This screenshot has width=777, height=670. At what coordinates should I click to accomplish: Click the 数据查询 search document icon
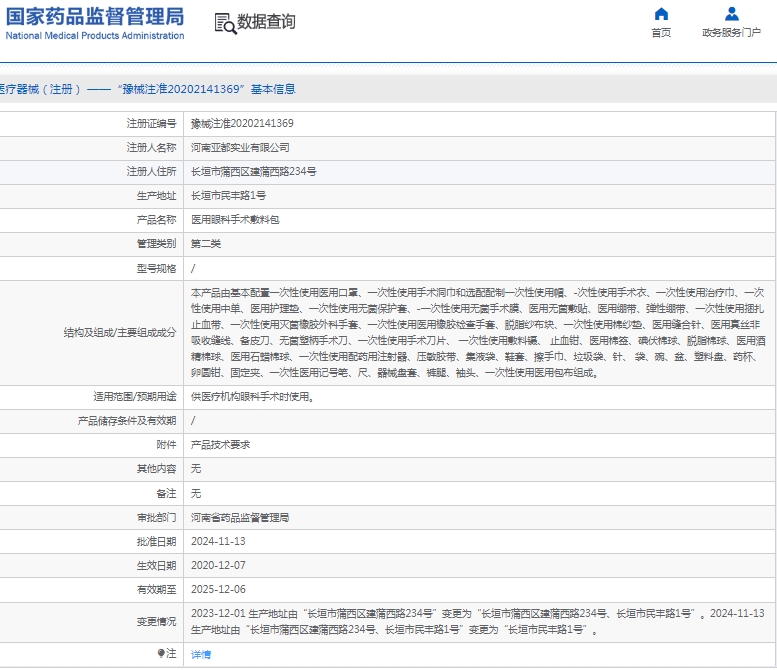pos(225,23)
